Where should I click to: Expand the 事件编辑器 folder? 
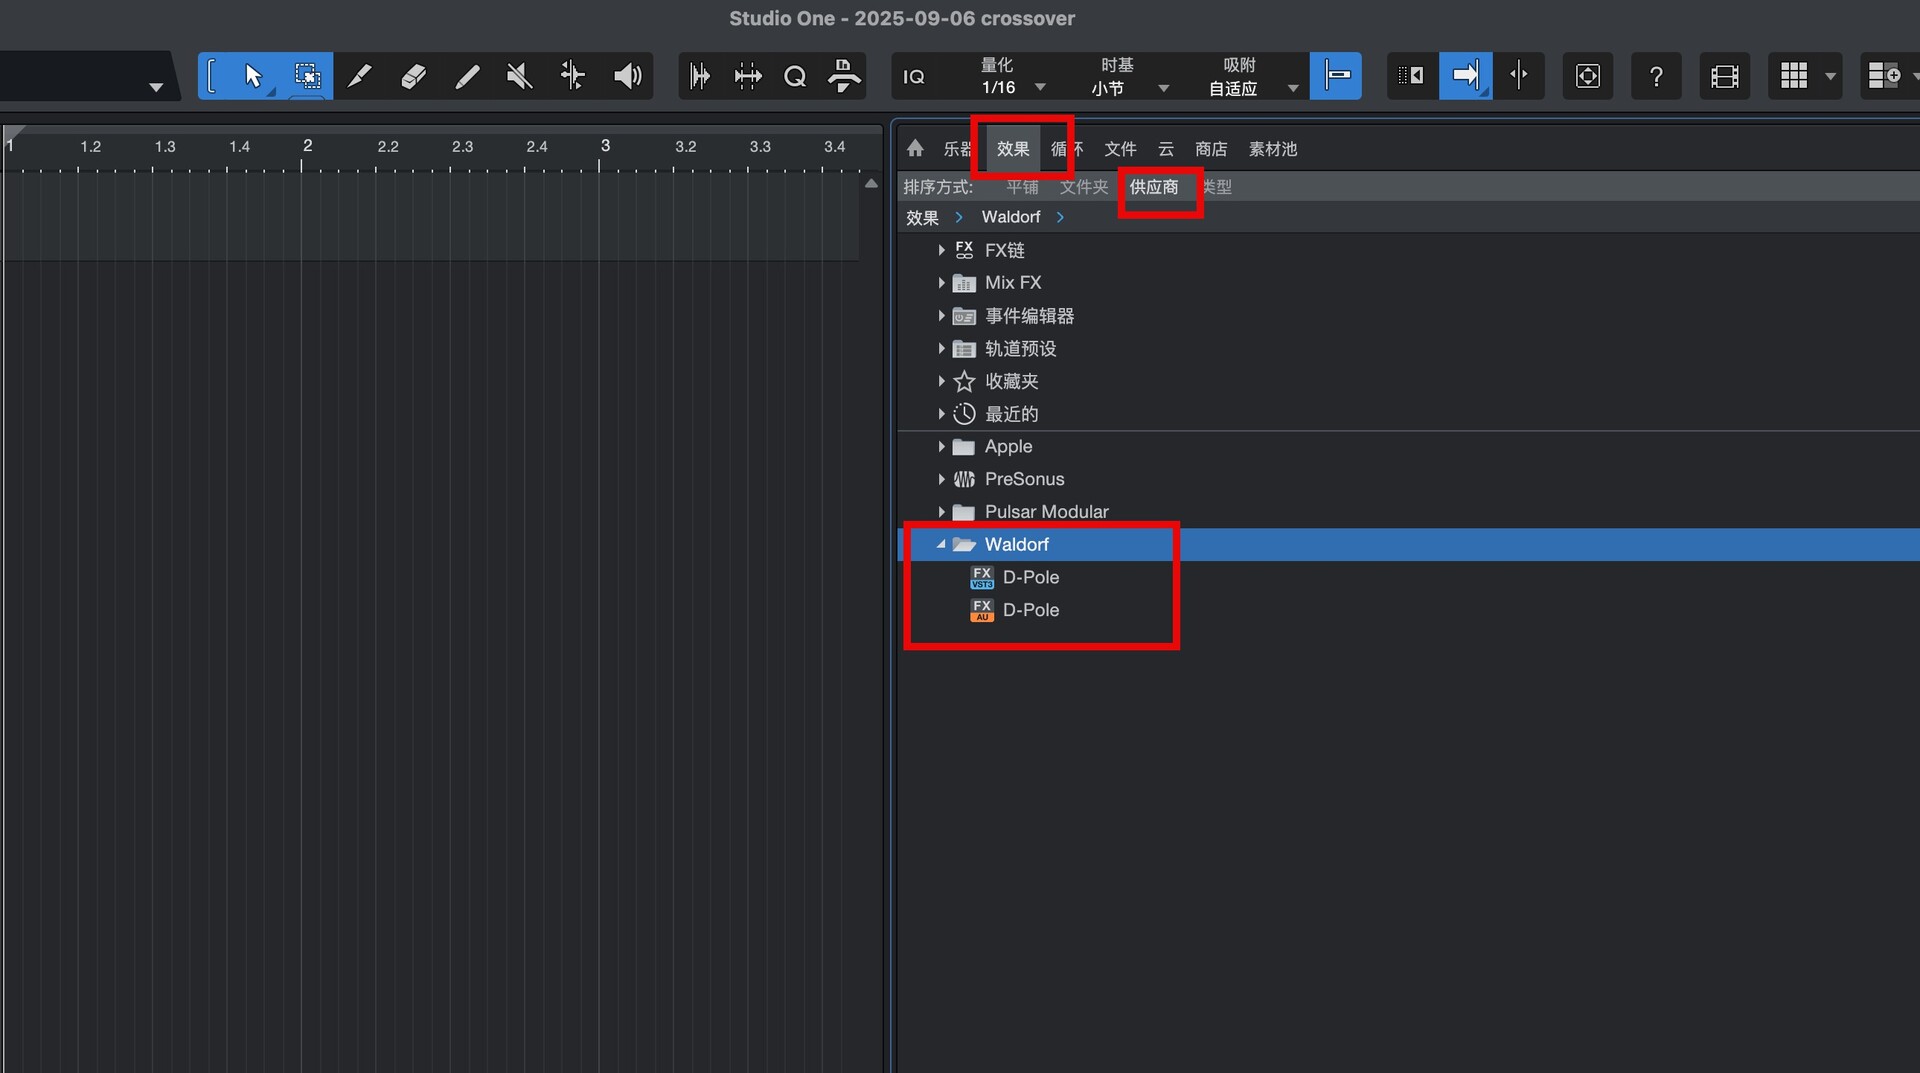[941, 316]
